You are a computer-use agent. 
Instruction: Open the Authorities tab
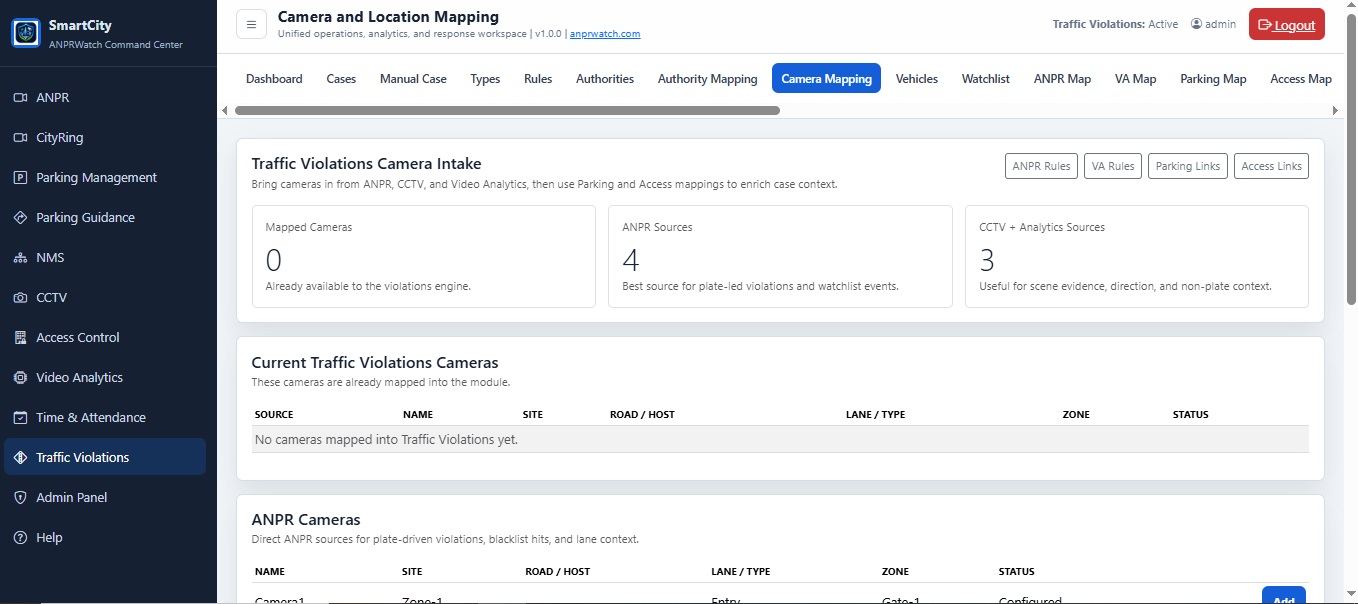(x=605, y=79)
